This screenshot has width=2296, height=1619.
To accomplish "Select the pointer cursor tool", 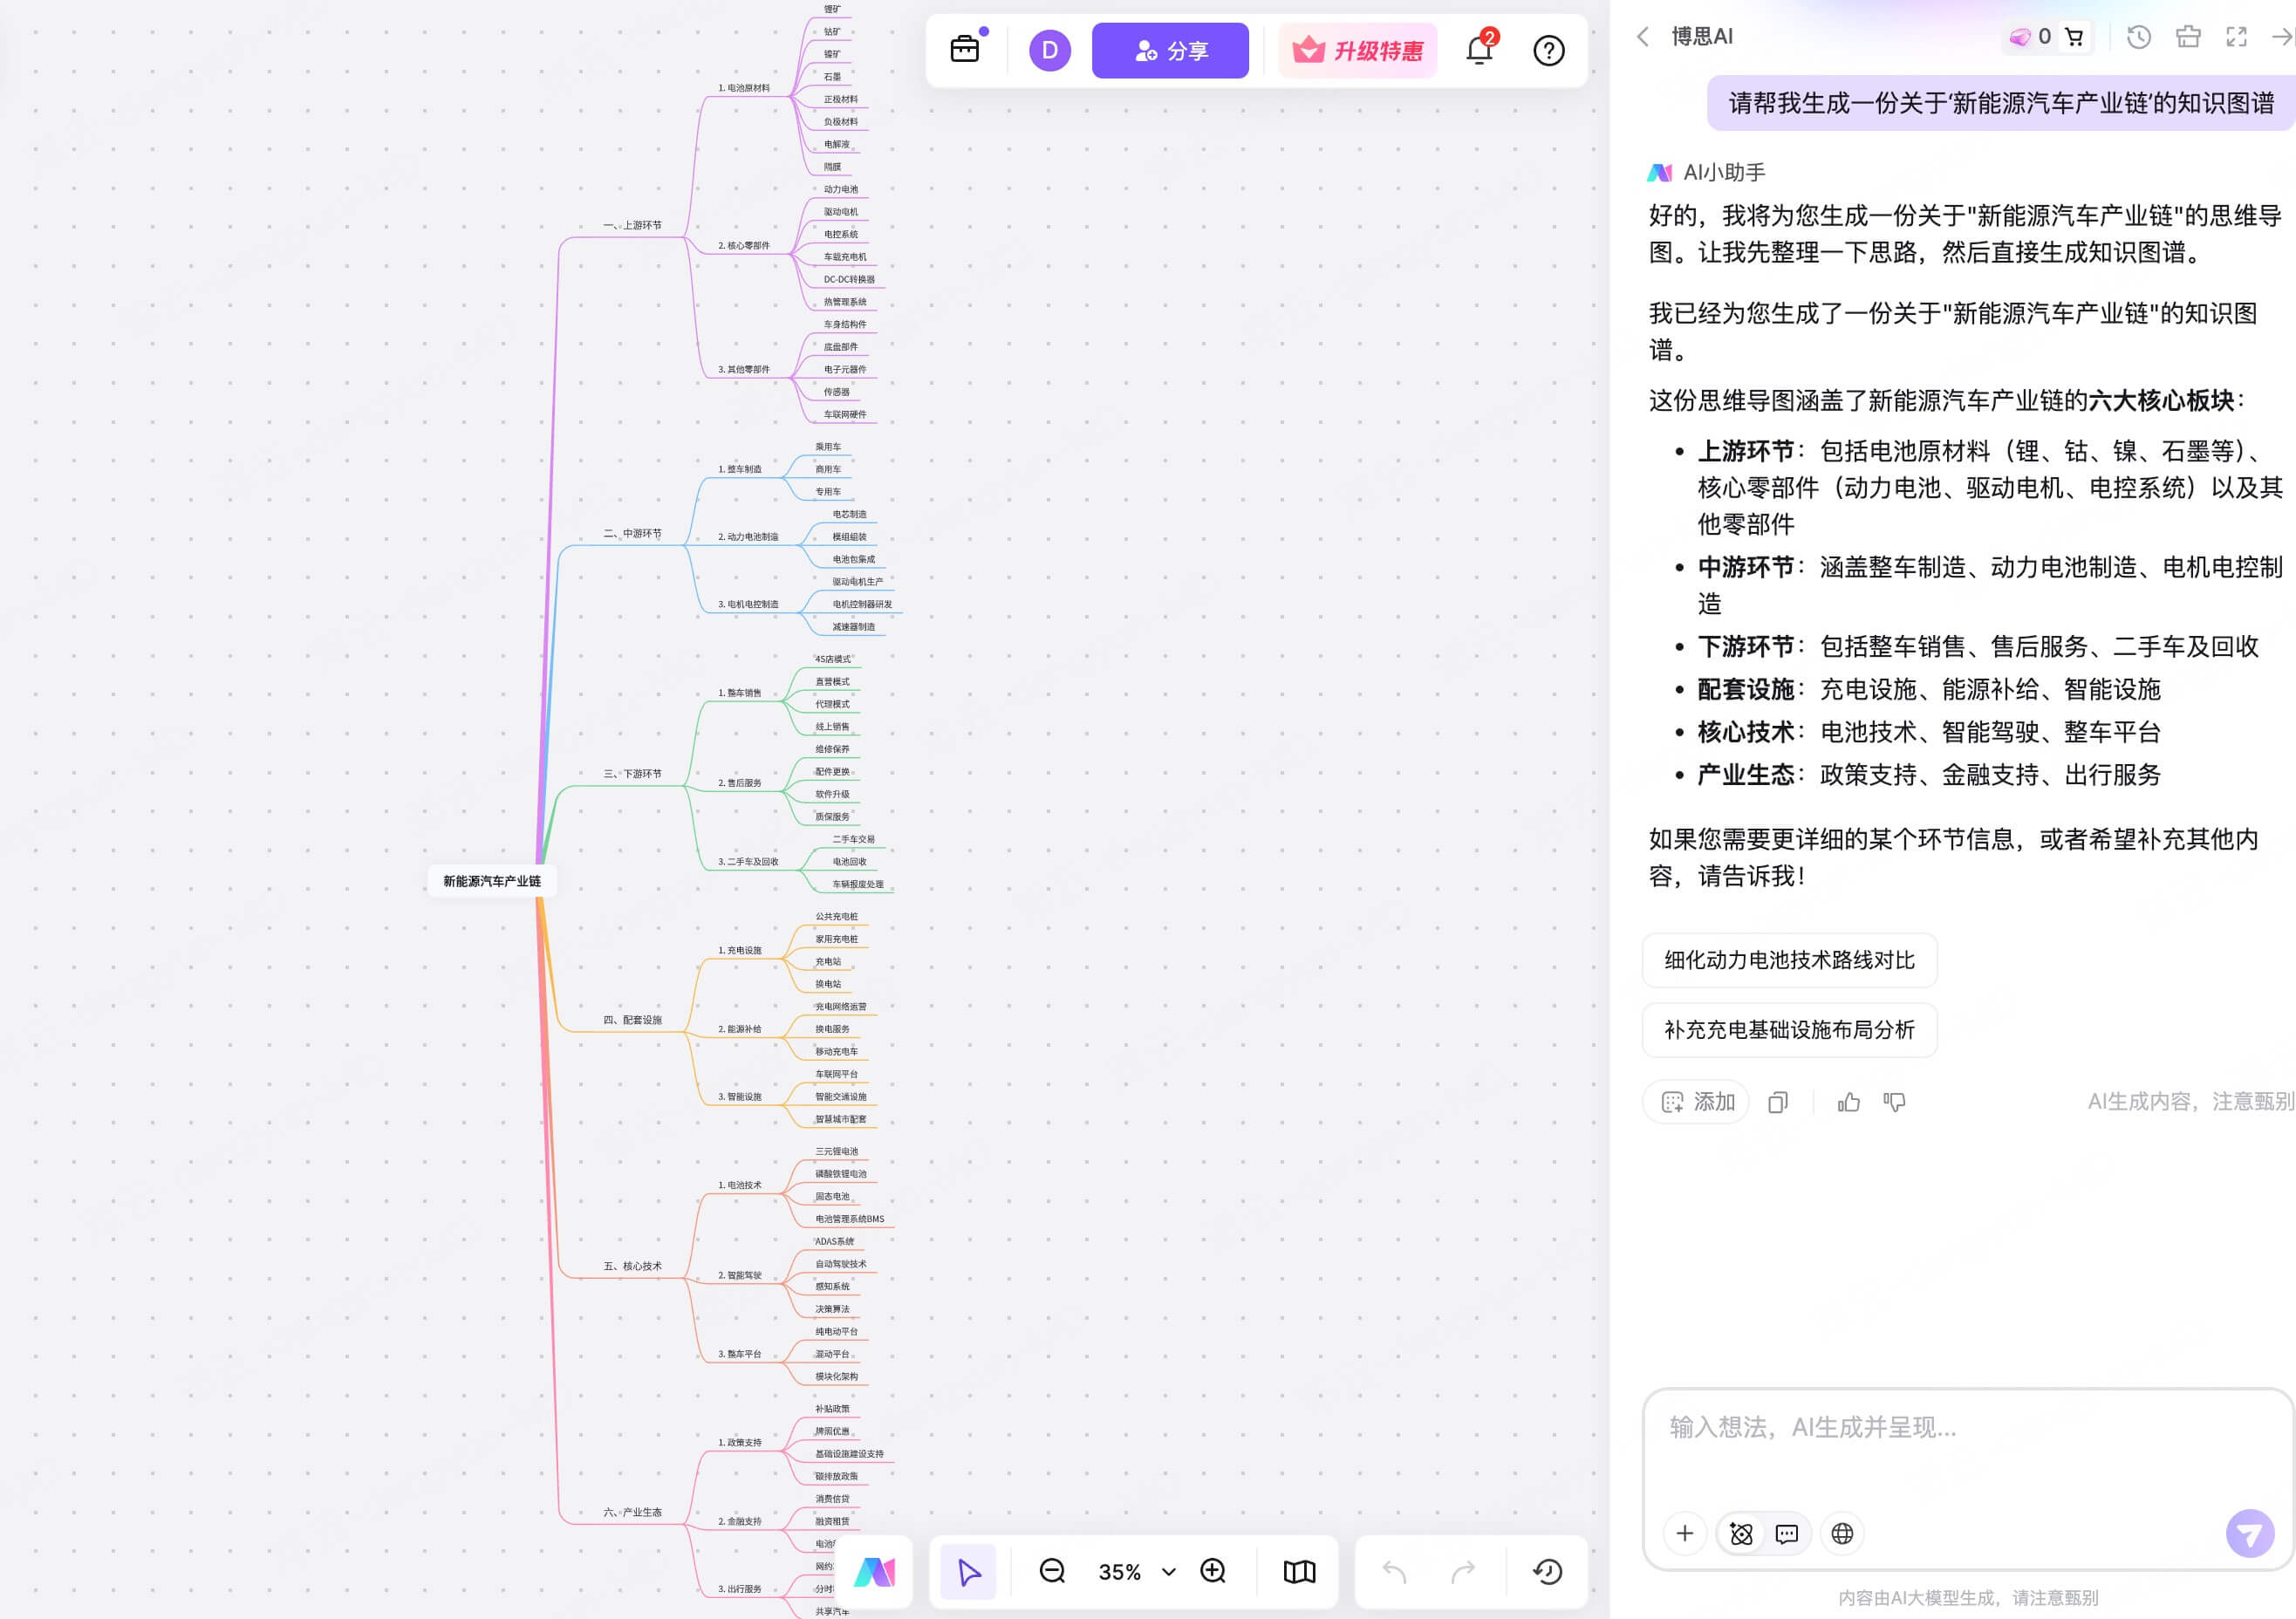I will click(968, 1572).
